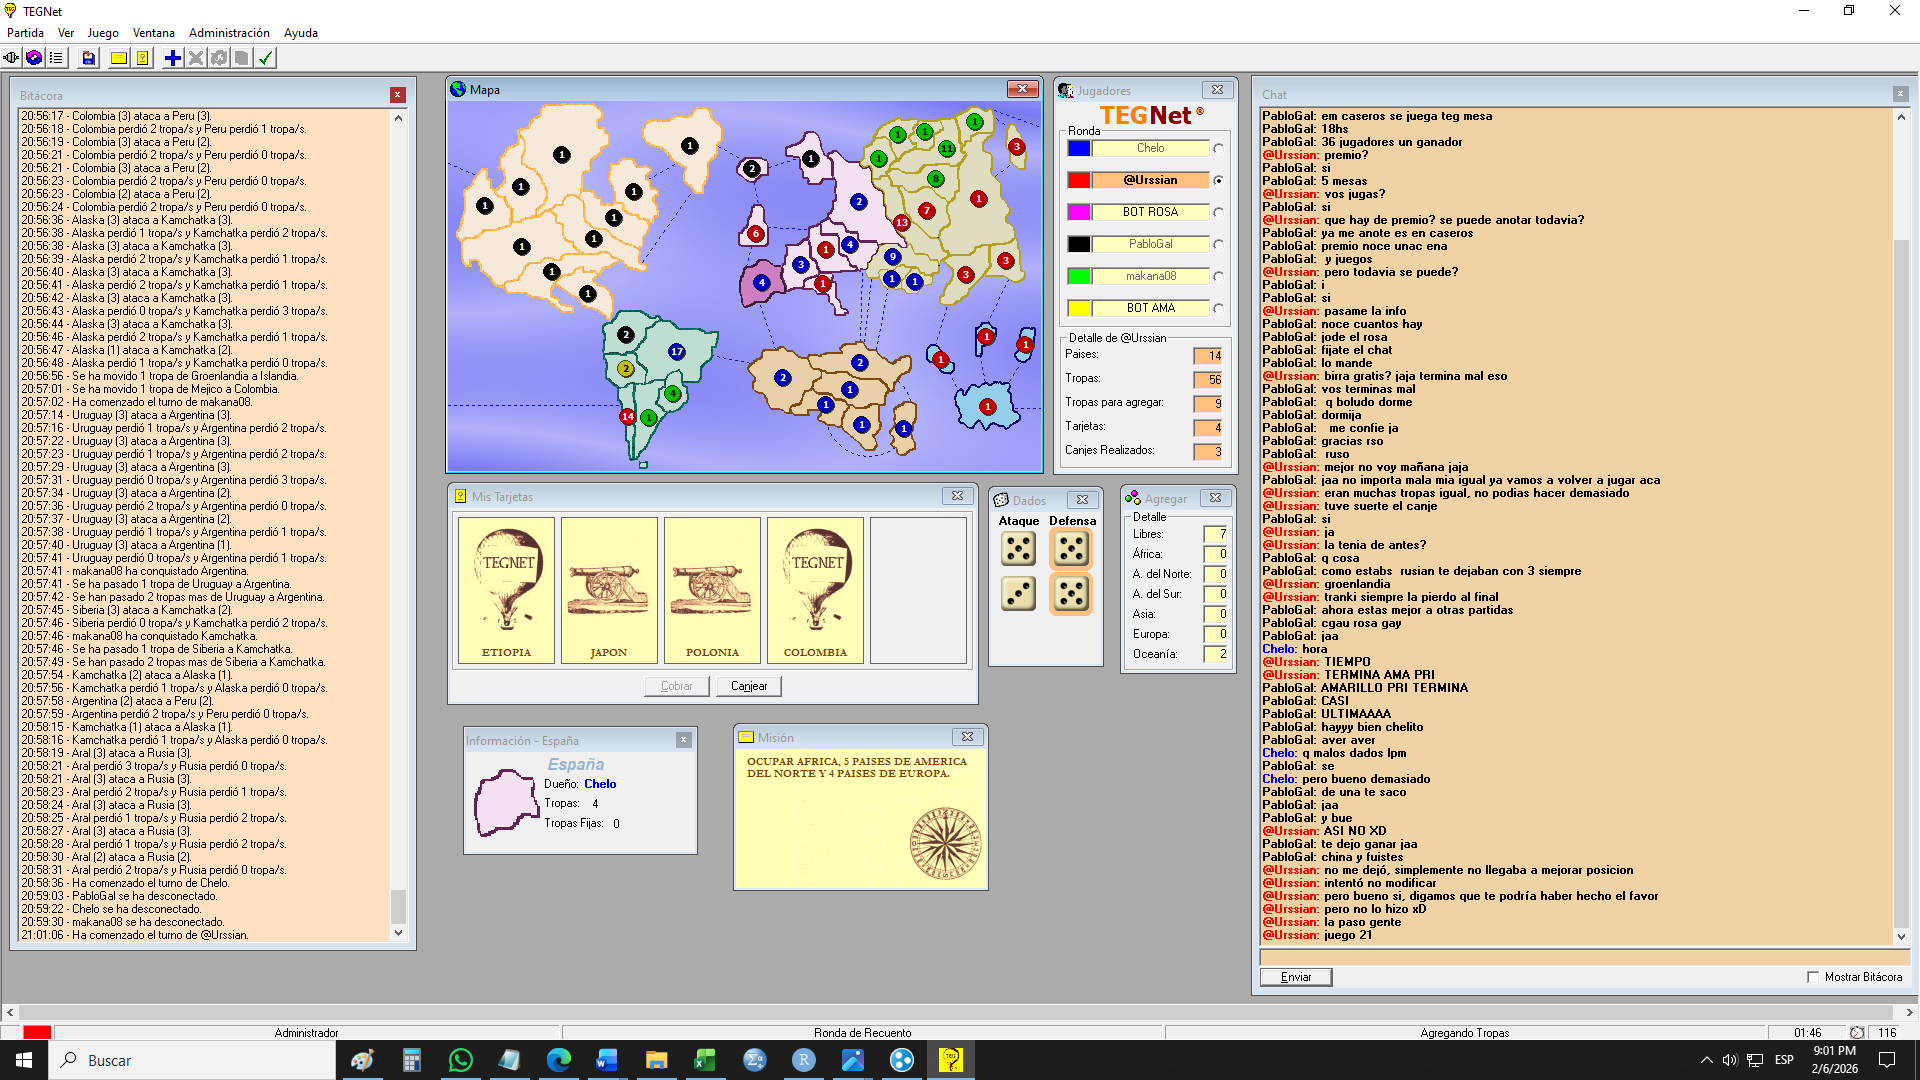
Task: Click the red color swatch beside @Urssian
Action: click(1079, 181)
